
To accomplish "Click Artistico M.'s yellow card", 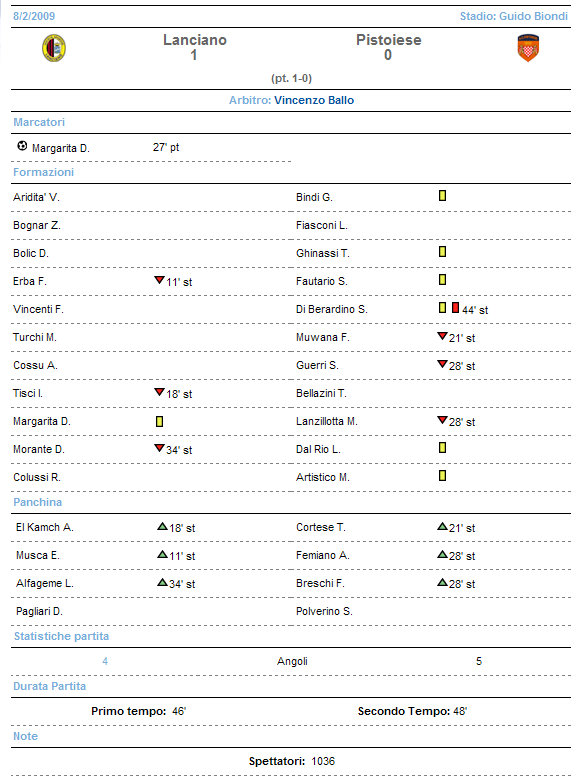I will 442,476.
